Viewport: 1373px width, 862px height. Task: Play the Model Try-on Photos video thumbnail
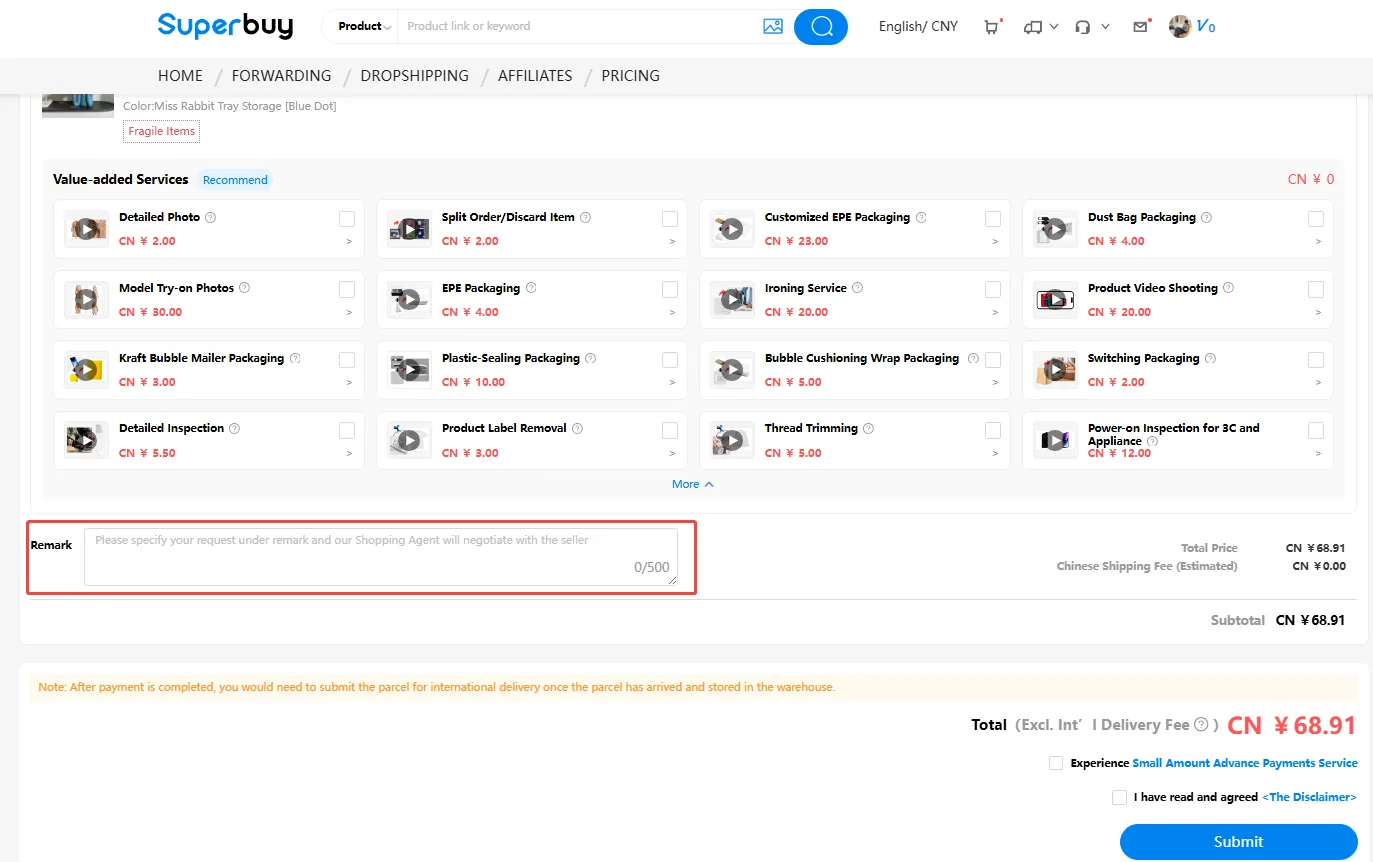[86, 300]
